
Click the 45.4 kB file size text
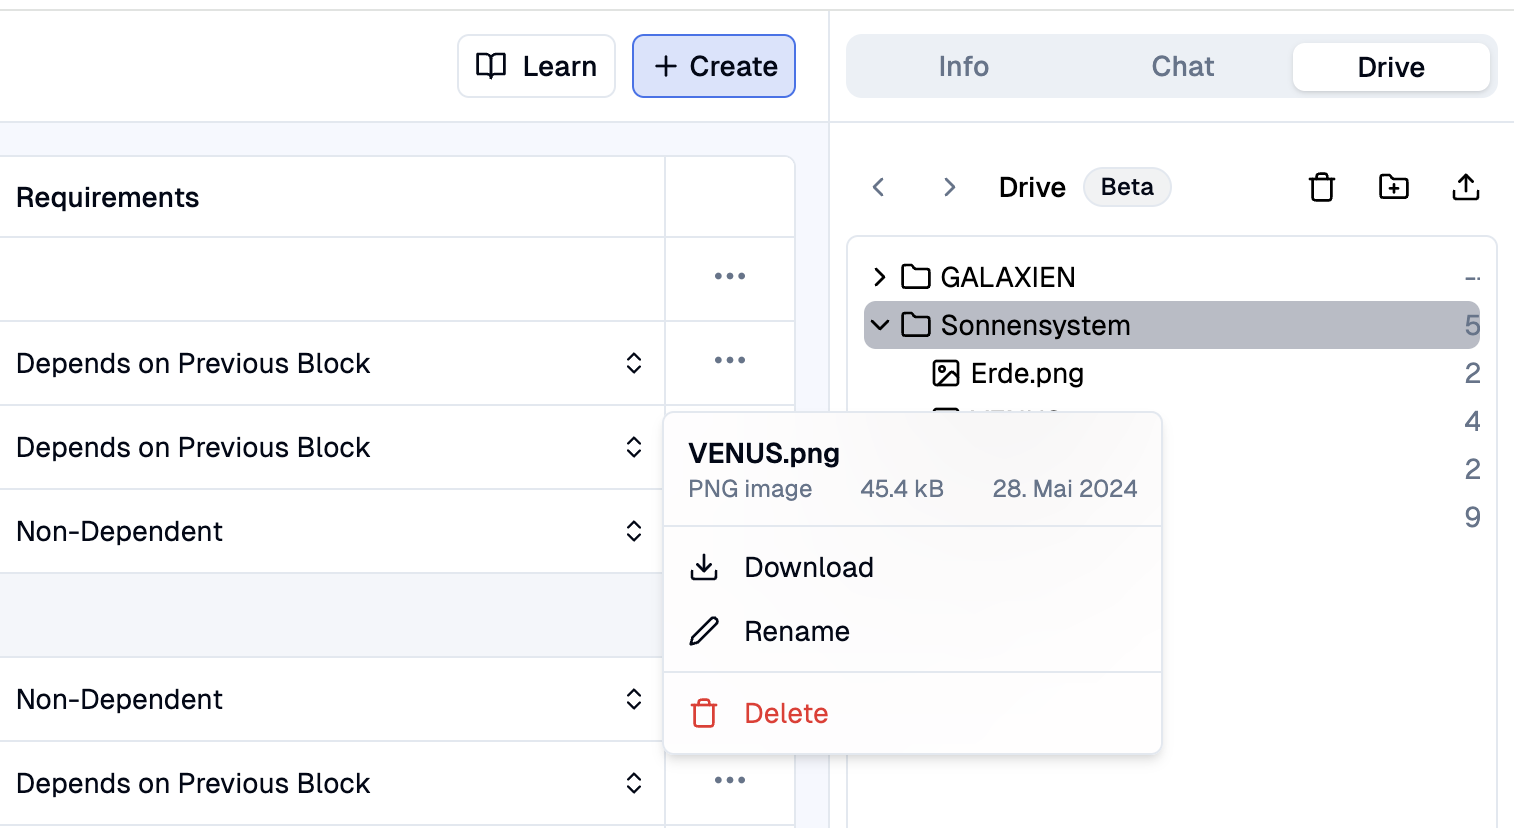click(902, 489)
